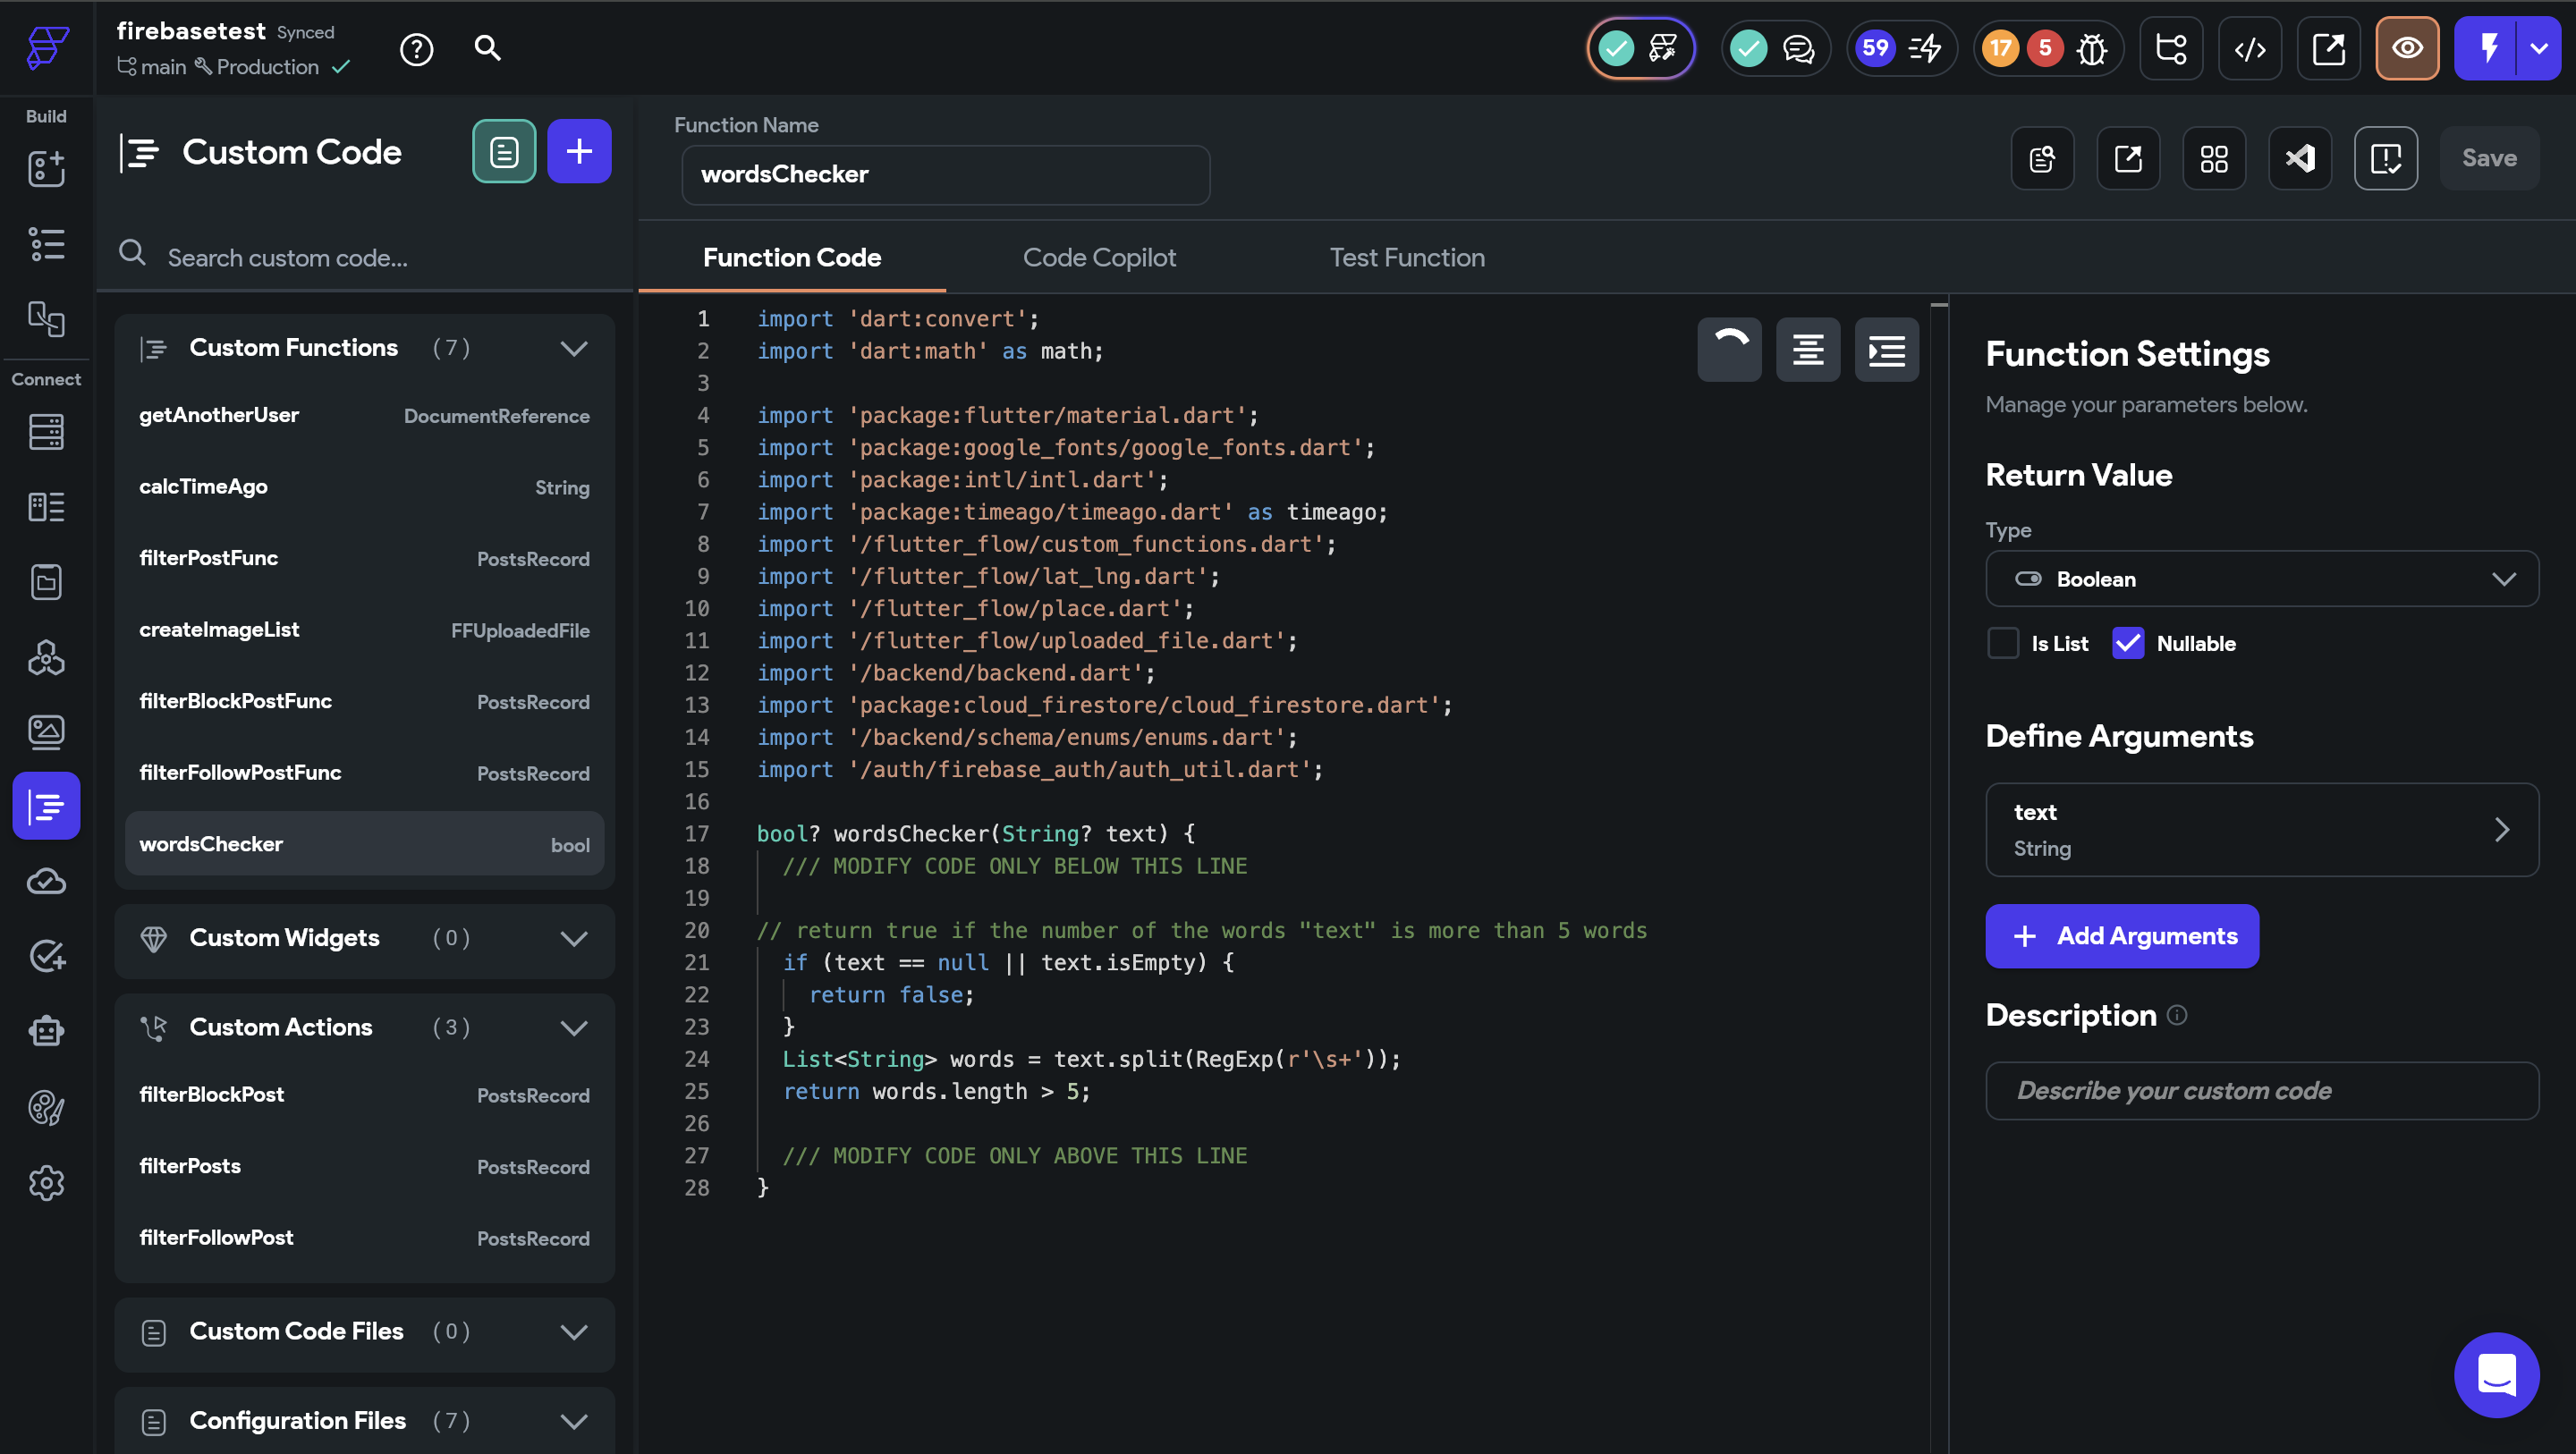Uncheck the Nullable checkbox
The width and height of the screenshot is (2576, 1454).
click(2128, 643)
